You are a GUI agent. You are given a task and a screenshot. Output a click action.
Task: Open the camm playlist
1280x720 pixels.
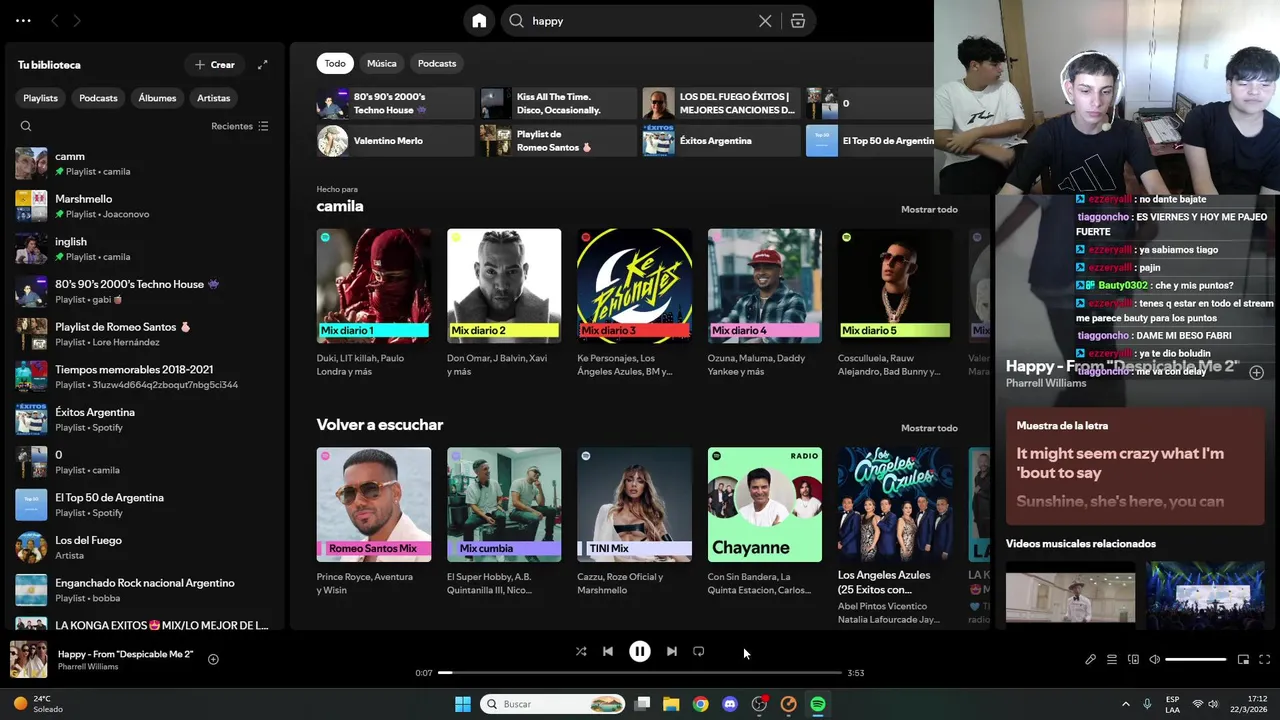pyautogui.click(x=145, y=163)
